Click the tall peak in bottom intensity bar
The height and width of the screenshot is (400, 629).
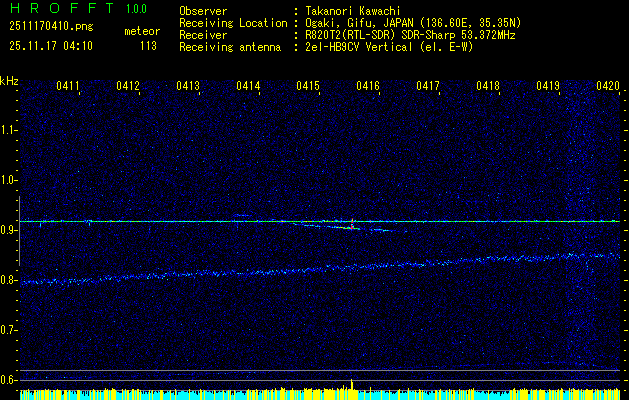pyautogui.click(x=352, y=385)
